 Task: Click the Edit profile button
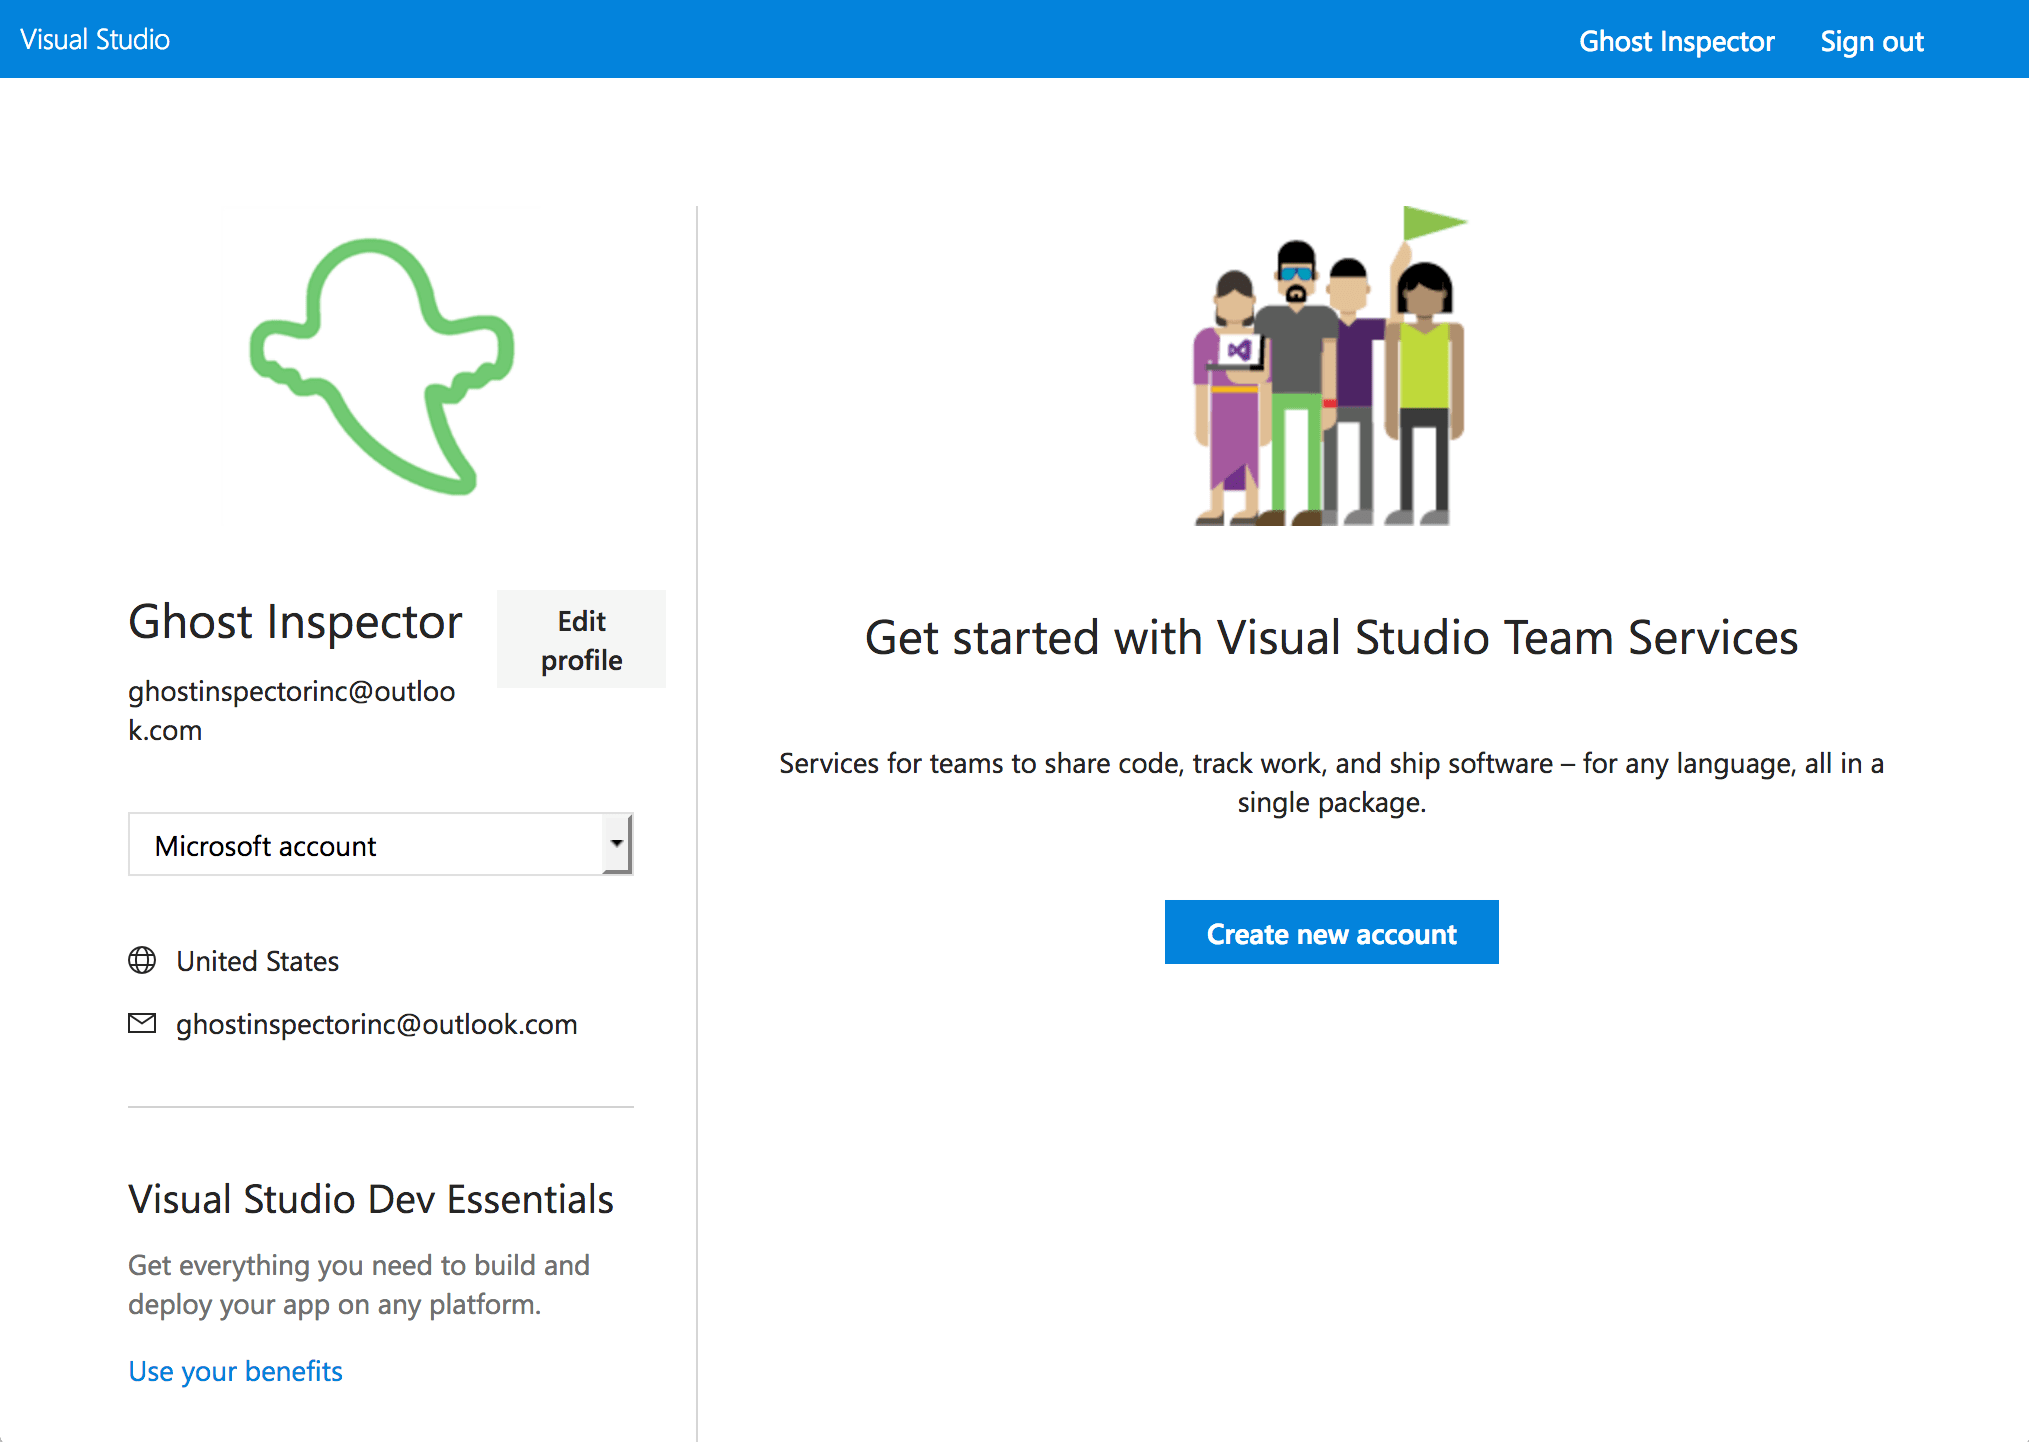pyautogui.click(x=580, y=640)
